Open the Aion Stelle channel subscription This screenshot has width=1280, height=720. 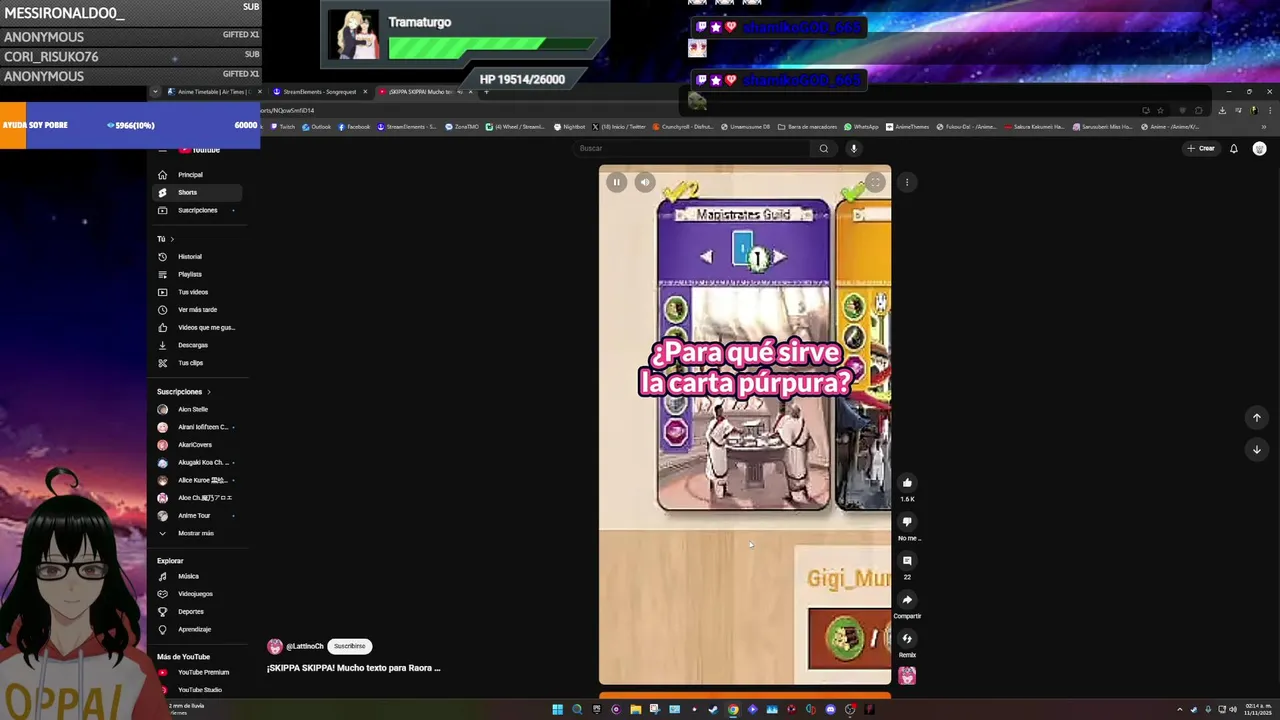197,409
